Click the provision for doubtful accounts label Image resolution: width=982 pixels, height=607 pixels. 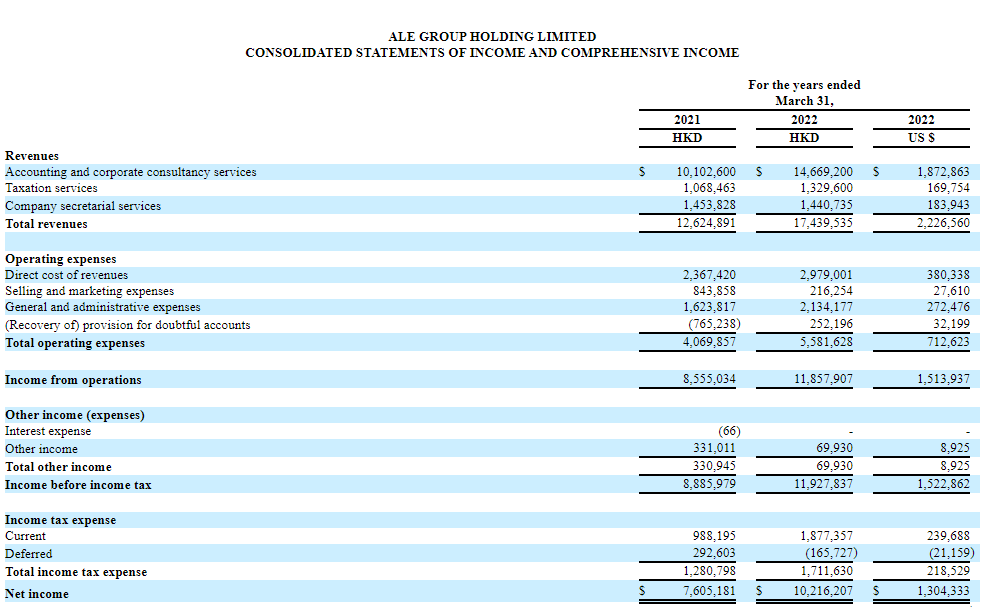[x=128, y=325]
